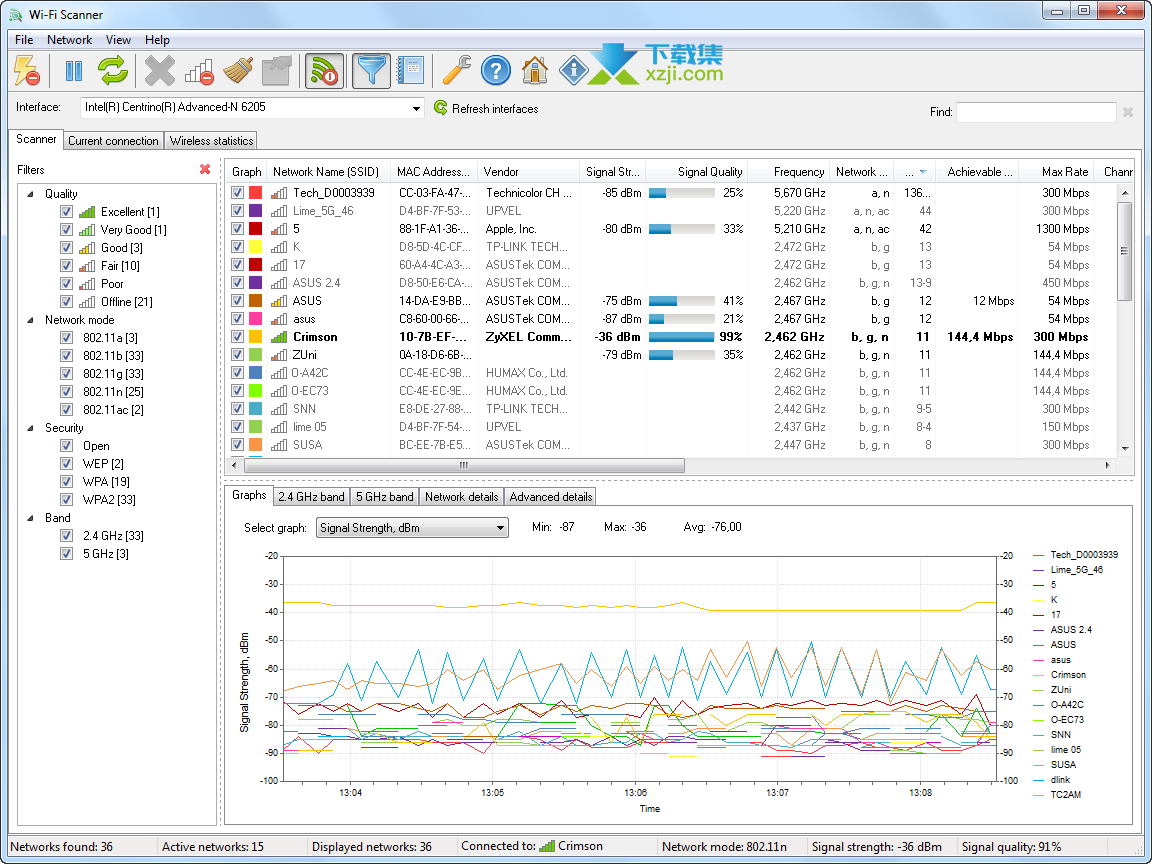Switch to Wireless statistics tab
This screenshot has height=864, width=1152.
click(x=212, y=141)
